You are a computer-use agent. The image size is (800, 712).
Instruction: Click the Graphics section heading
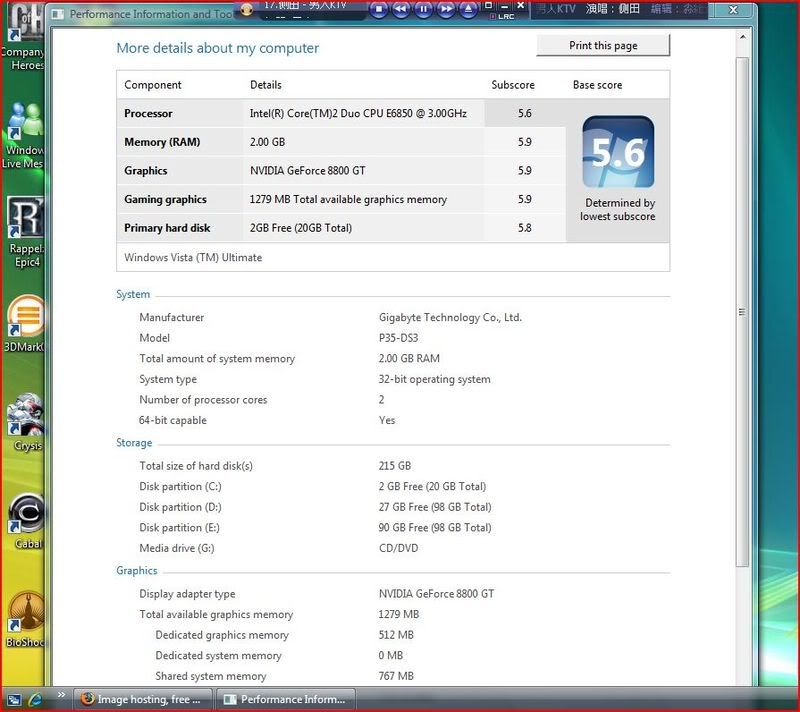136,571
